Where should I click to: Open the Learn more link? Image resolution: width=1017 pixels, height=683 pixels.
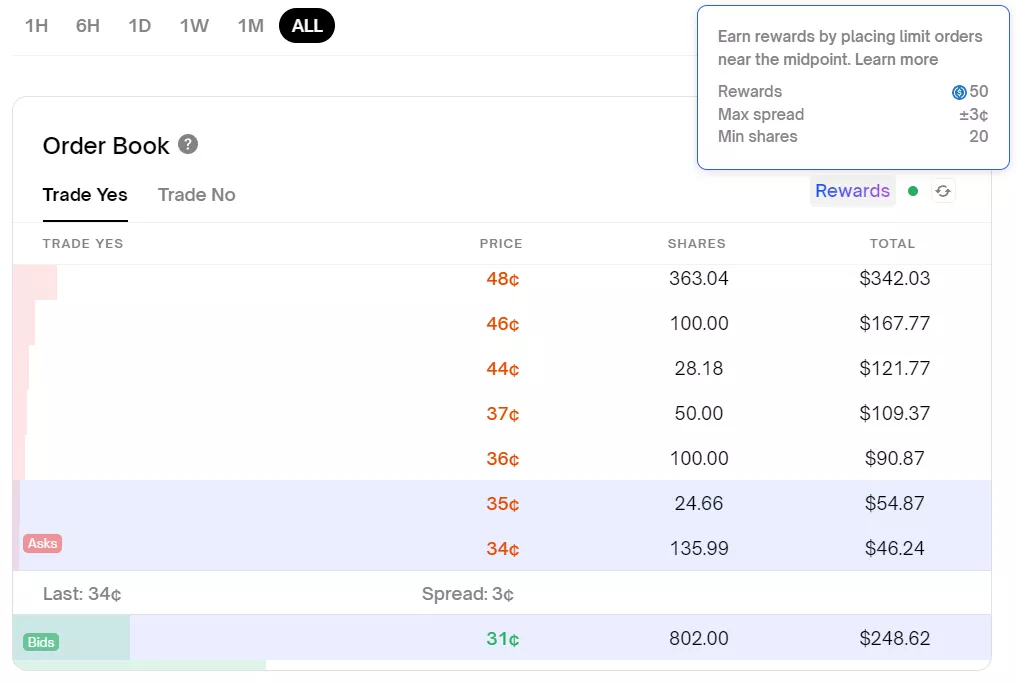pos(896,60)
